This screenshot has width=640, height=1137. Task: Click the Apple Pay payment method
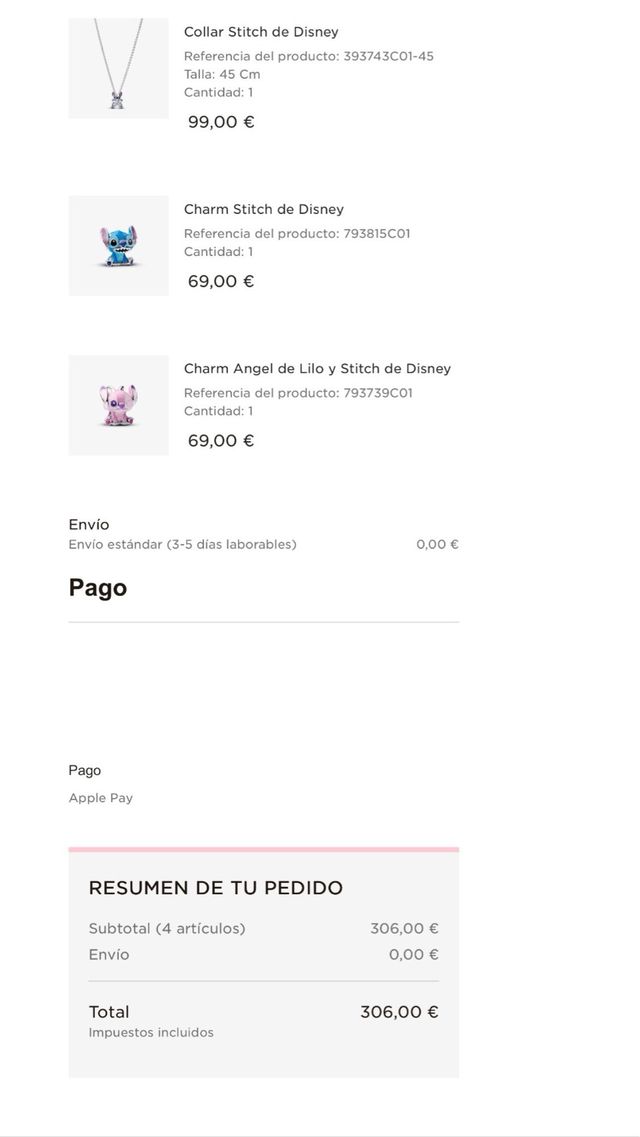[100, 798]
